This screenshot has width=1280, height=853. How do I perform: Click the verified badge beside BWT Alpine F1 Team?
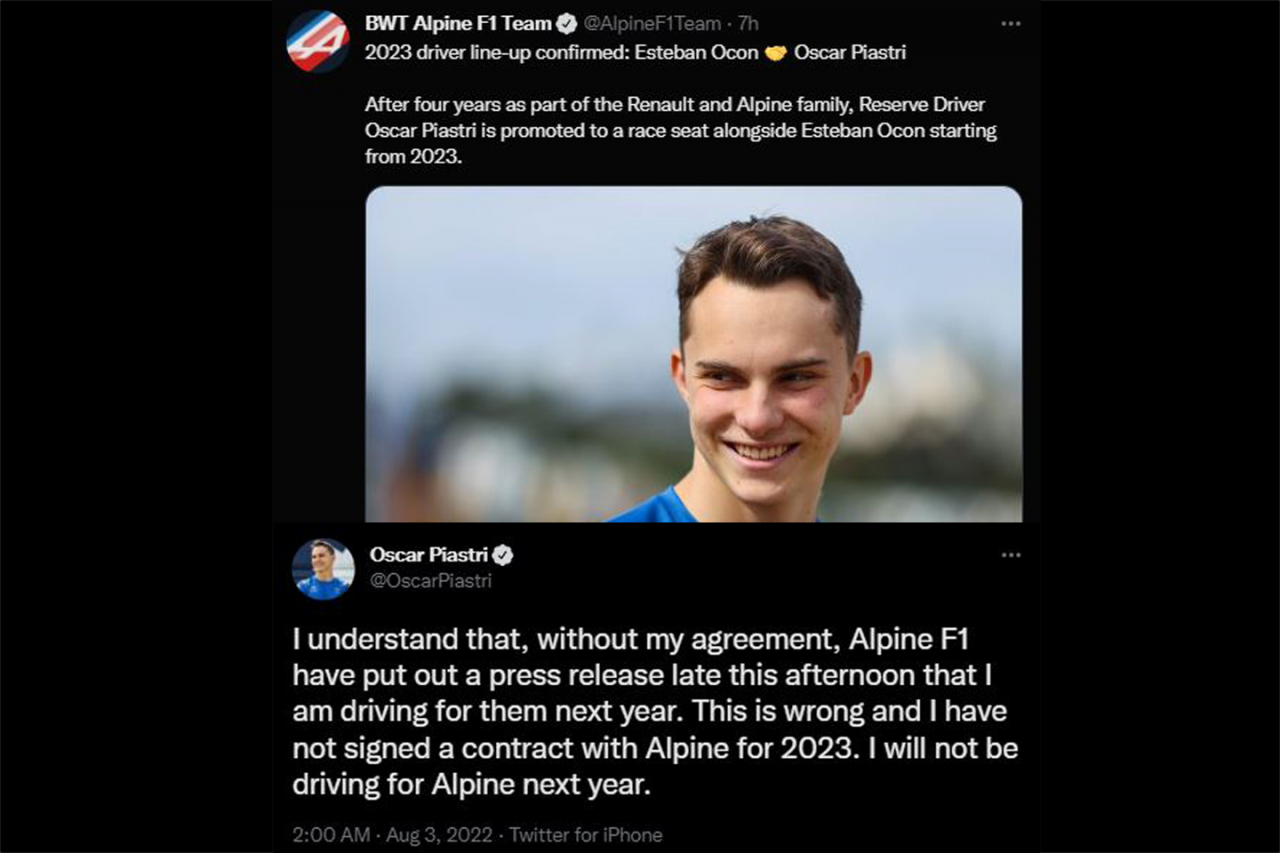pyautogui.click(x=567, y=24)
